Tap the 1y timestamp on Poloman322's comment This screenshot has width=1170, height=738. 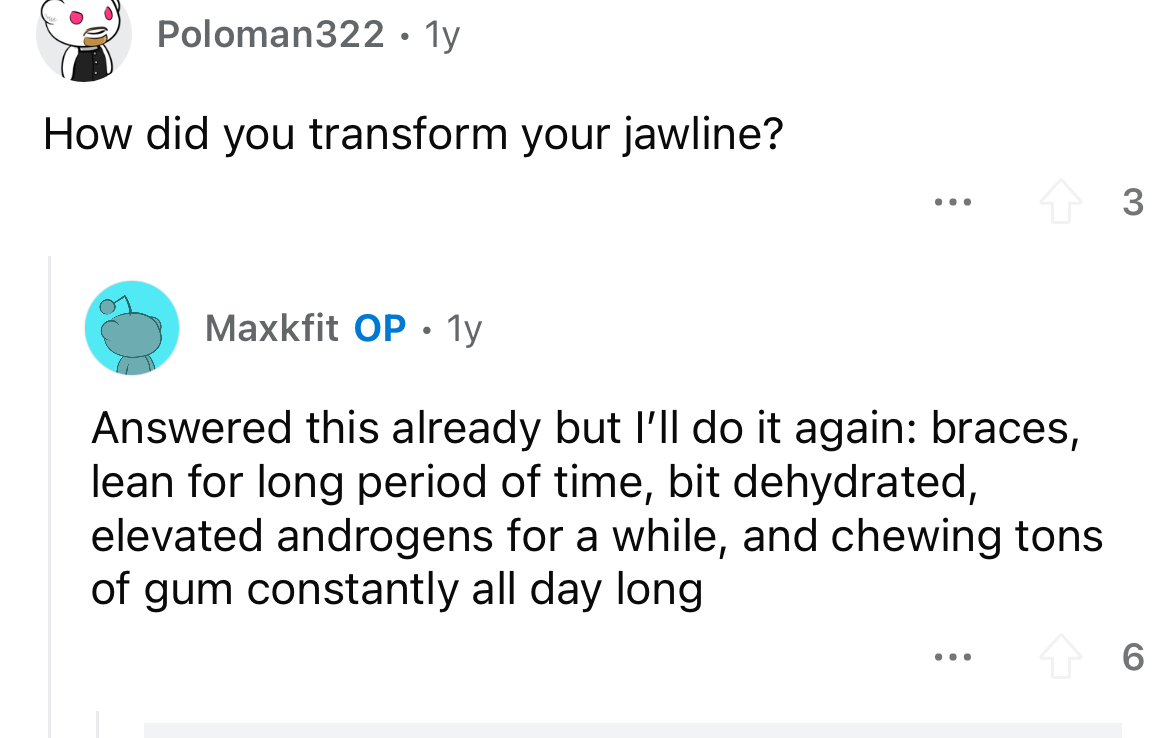click(442, 35)
